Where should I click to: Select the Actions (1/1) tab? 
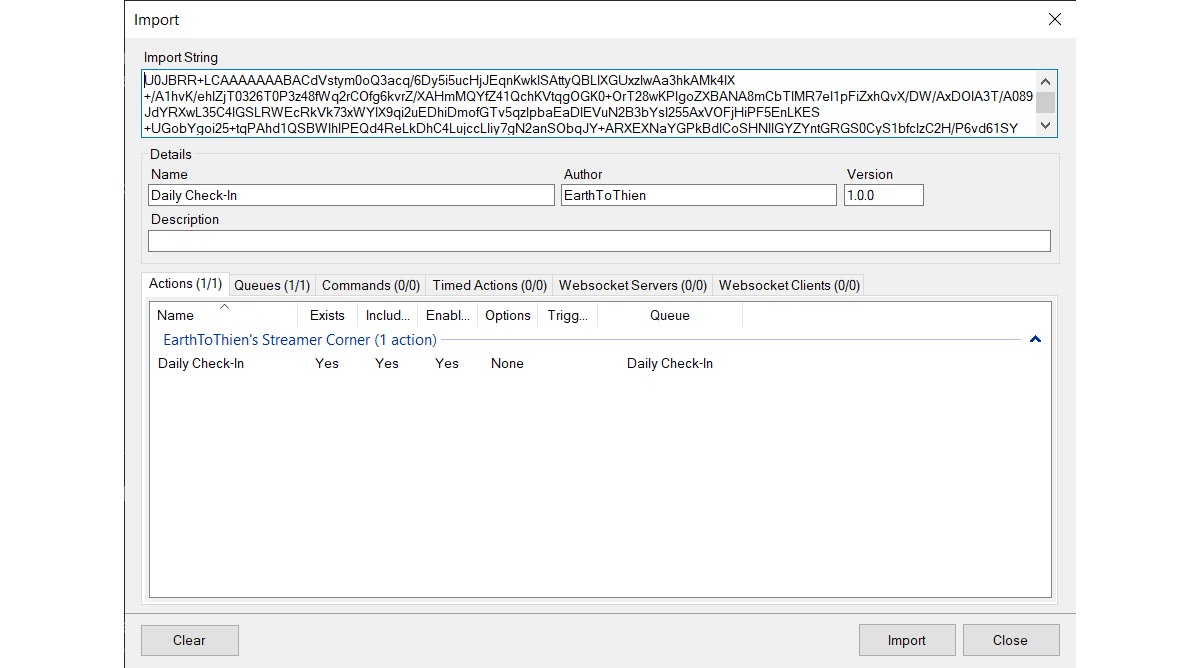(185, 284)
